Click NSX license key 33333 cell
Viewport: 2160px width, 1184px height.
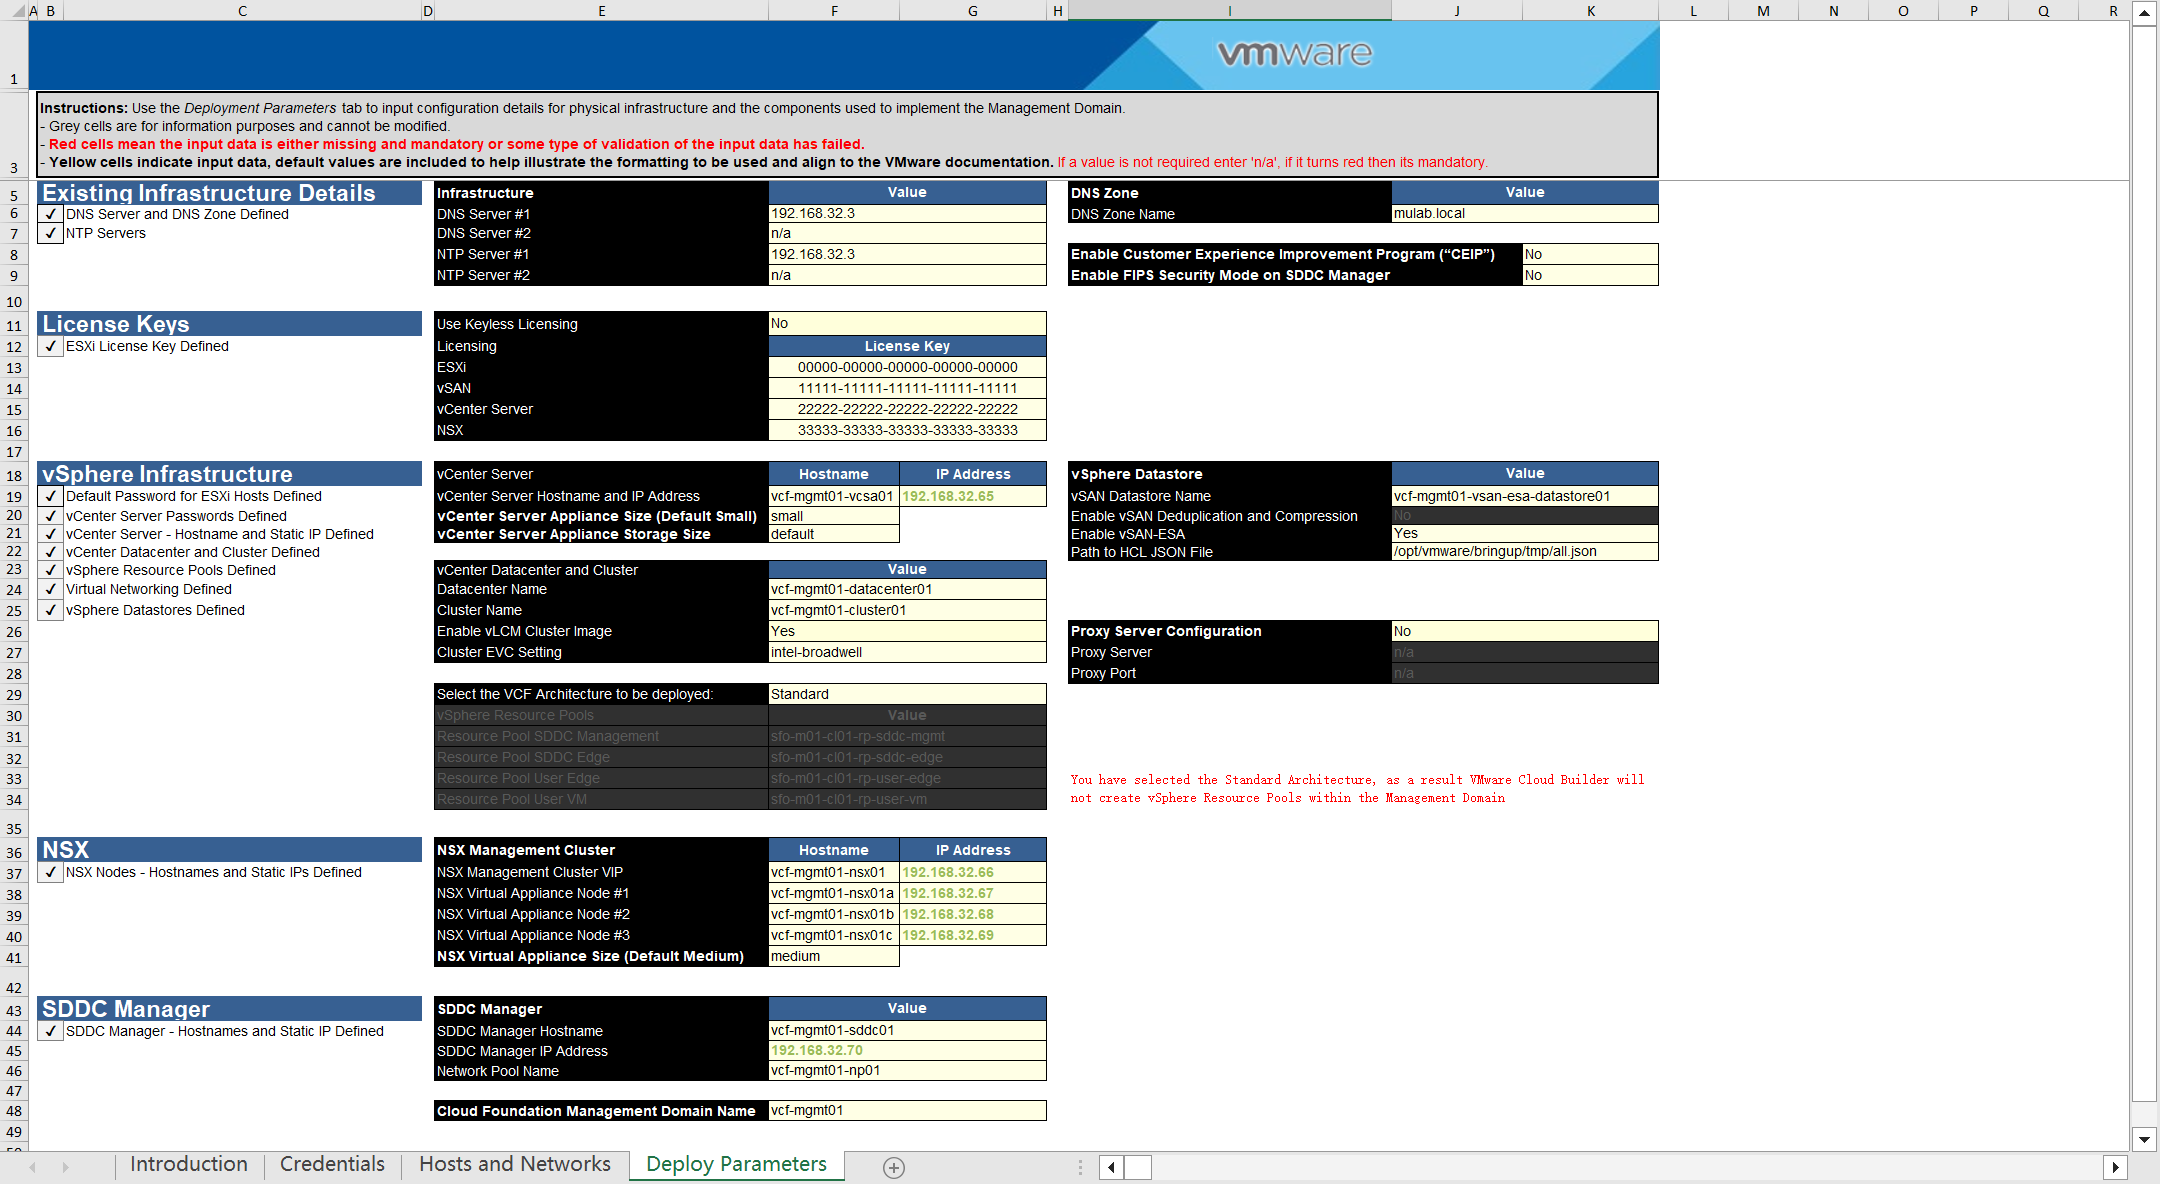tap(907, 430)
